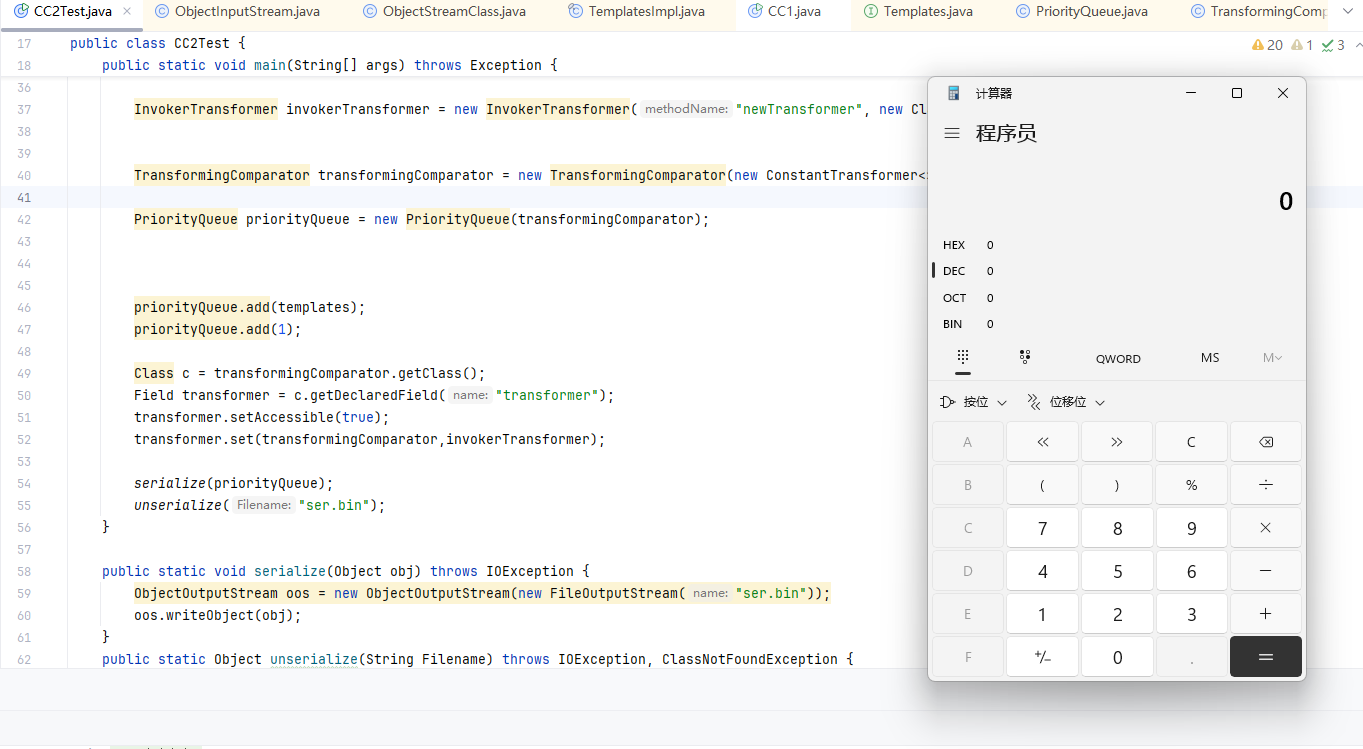Click the subtract − key
The height and width of the screenshot is (749, 1363).
click(x=1266, y=571)
